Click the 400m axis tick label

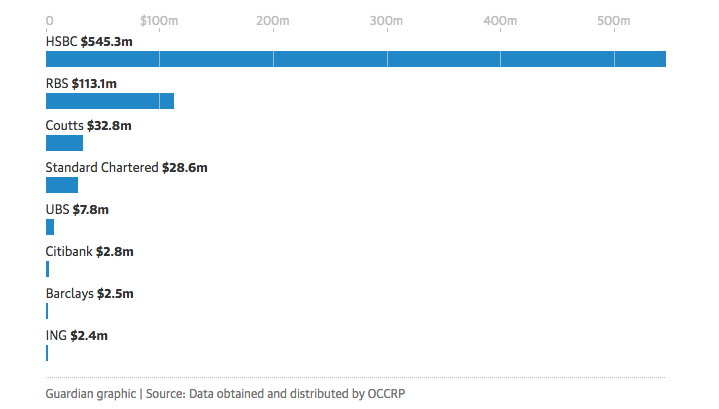click(500, 20)
